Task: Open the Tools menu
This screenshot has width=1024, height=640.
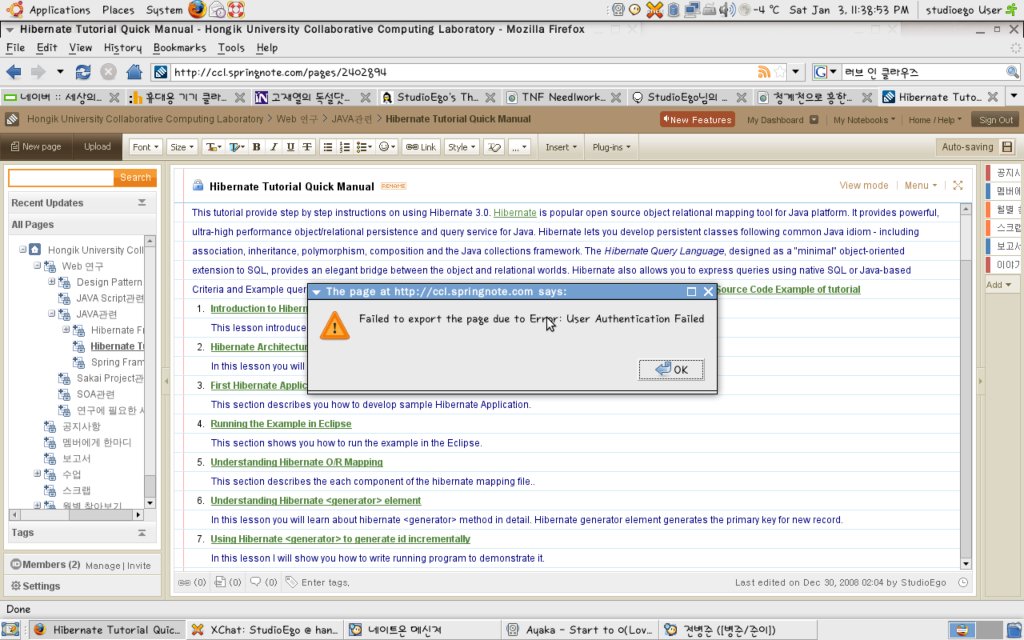Action: click(x=231, y=48)
